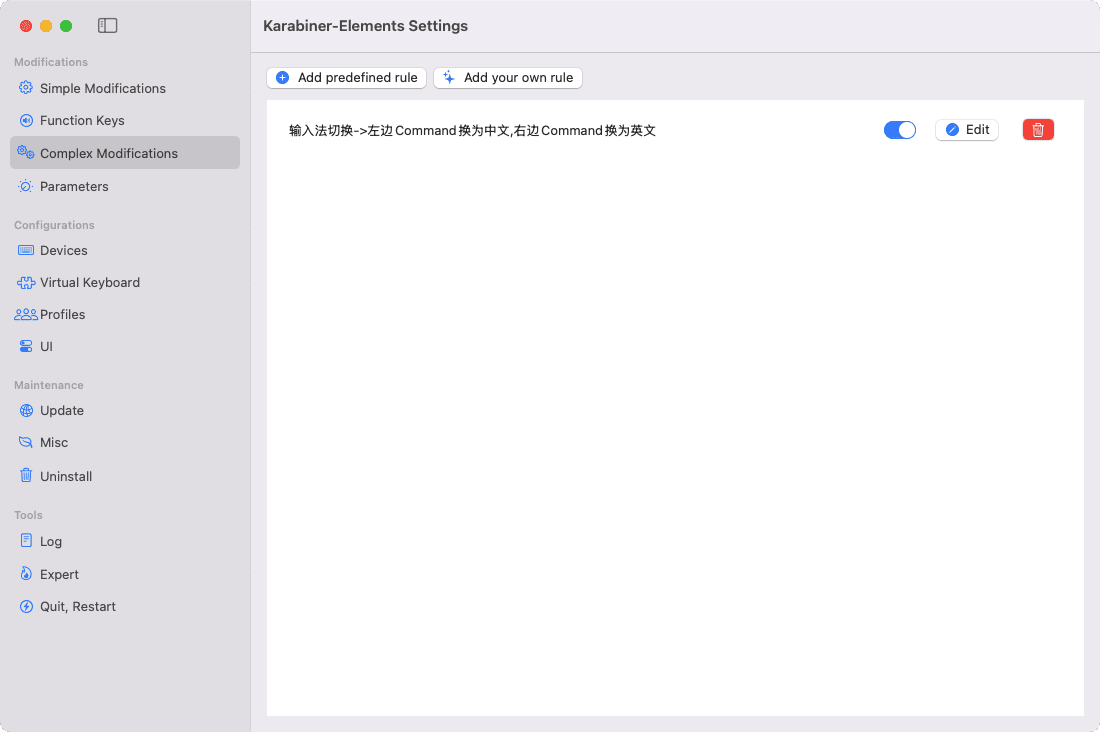Open Profiles via the people icon
The height and width of the screenshot is (732, 1100).
coord(26,314)
